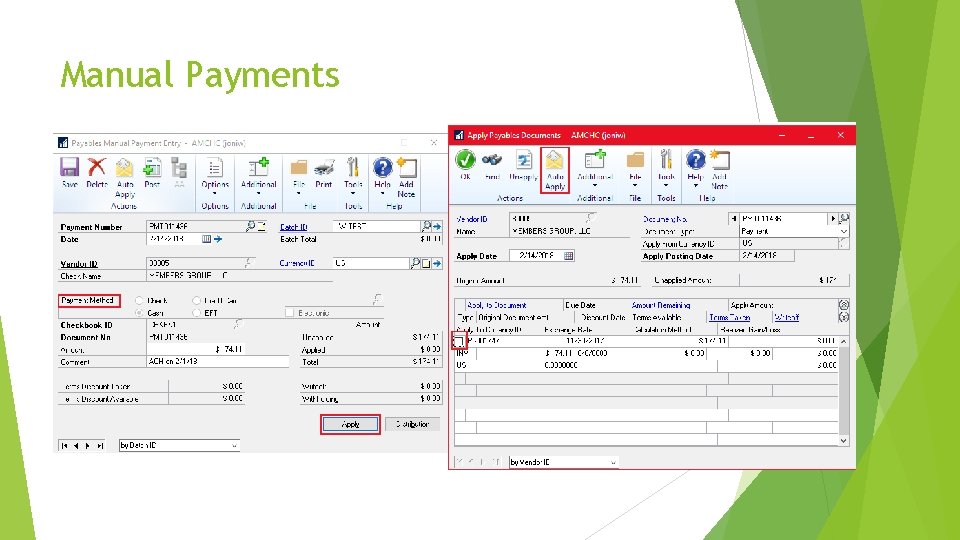The height and width of the screenshot is (540, 960).
Task: Click the Apply to Document column header
Action: (x=497, y=305)
